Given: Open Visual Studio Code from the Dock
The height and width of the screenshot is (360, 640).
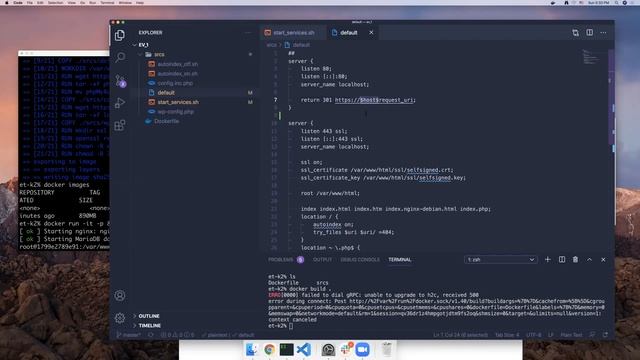Looking at the screenshot, I should tap(304, 350).
